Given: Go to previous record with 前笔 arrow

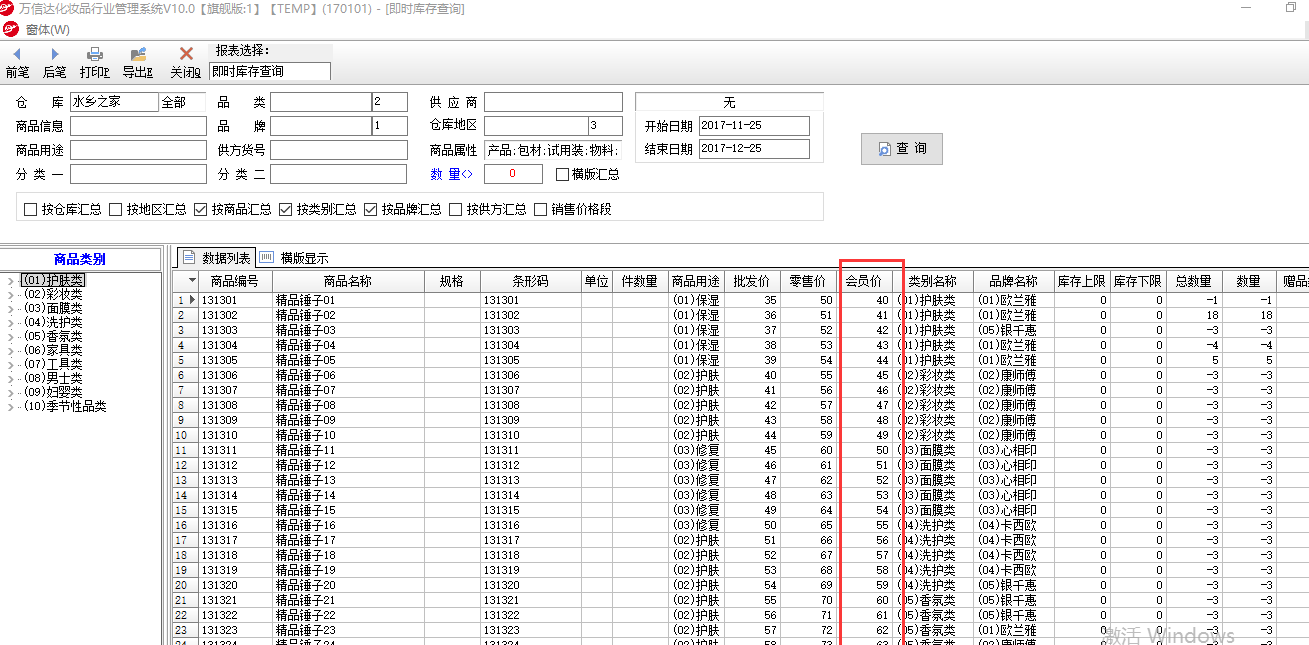Looking at the screenshot, I should tap(17, 54).
